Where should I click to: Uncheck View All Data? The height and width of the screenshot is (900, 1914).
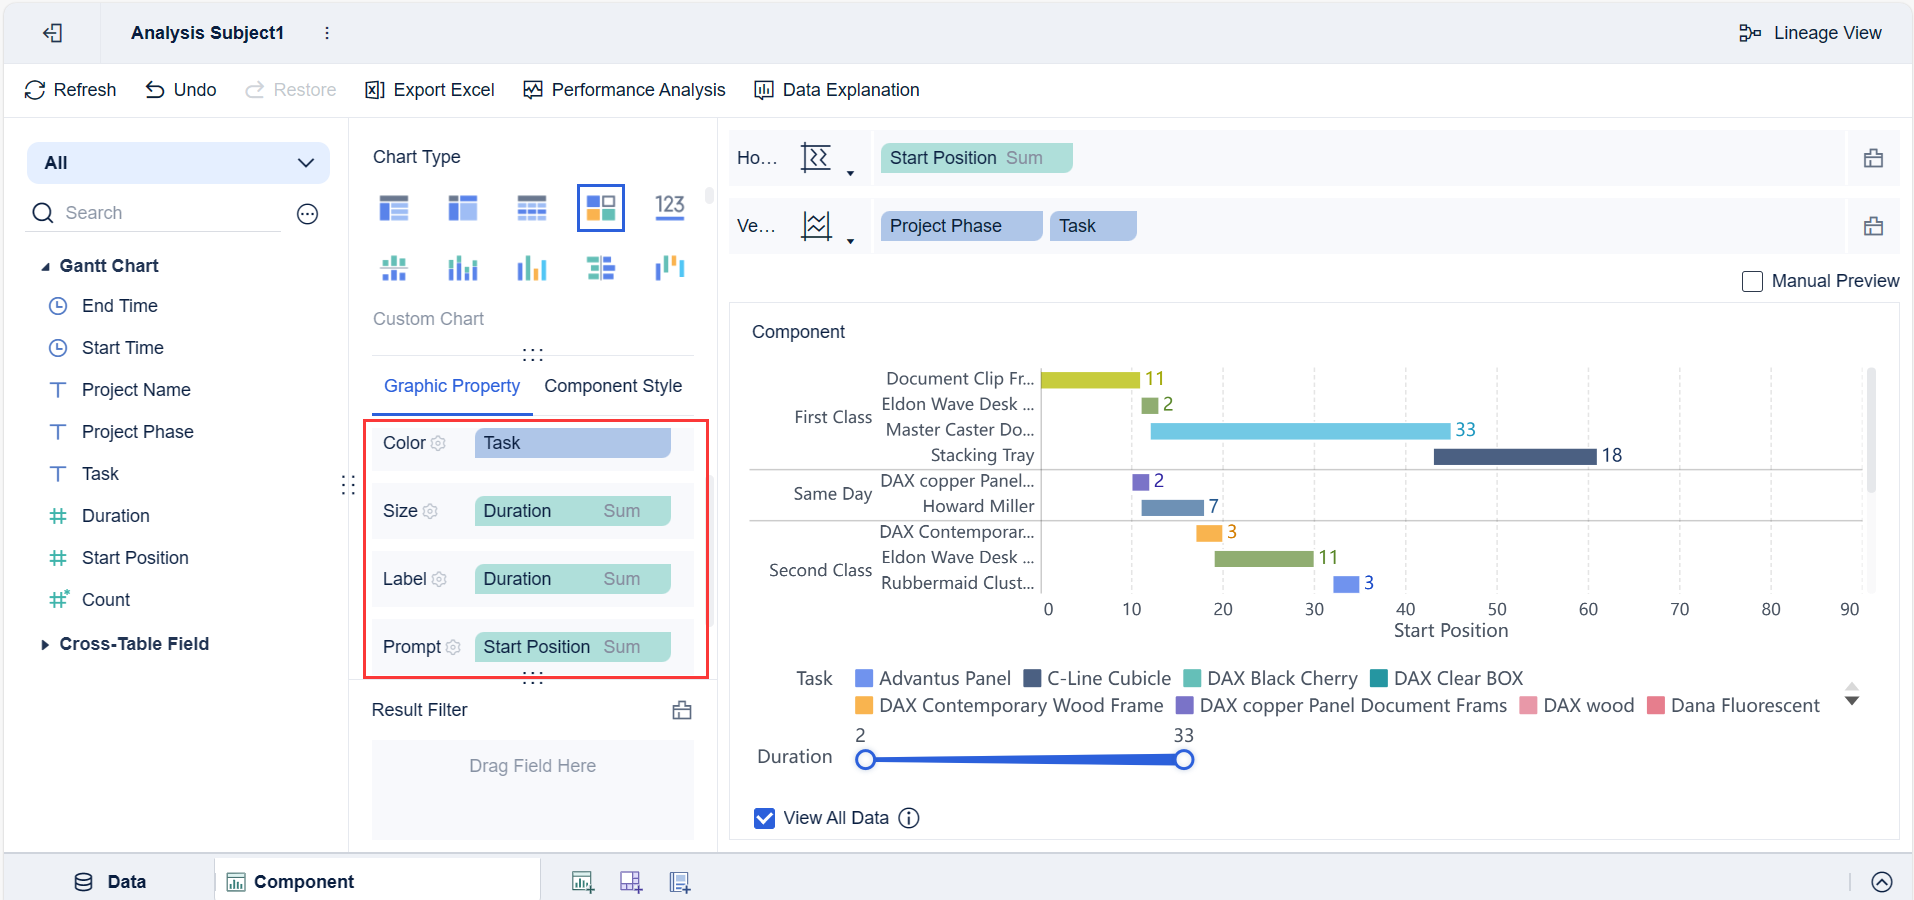[x=764, y=818]
